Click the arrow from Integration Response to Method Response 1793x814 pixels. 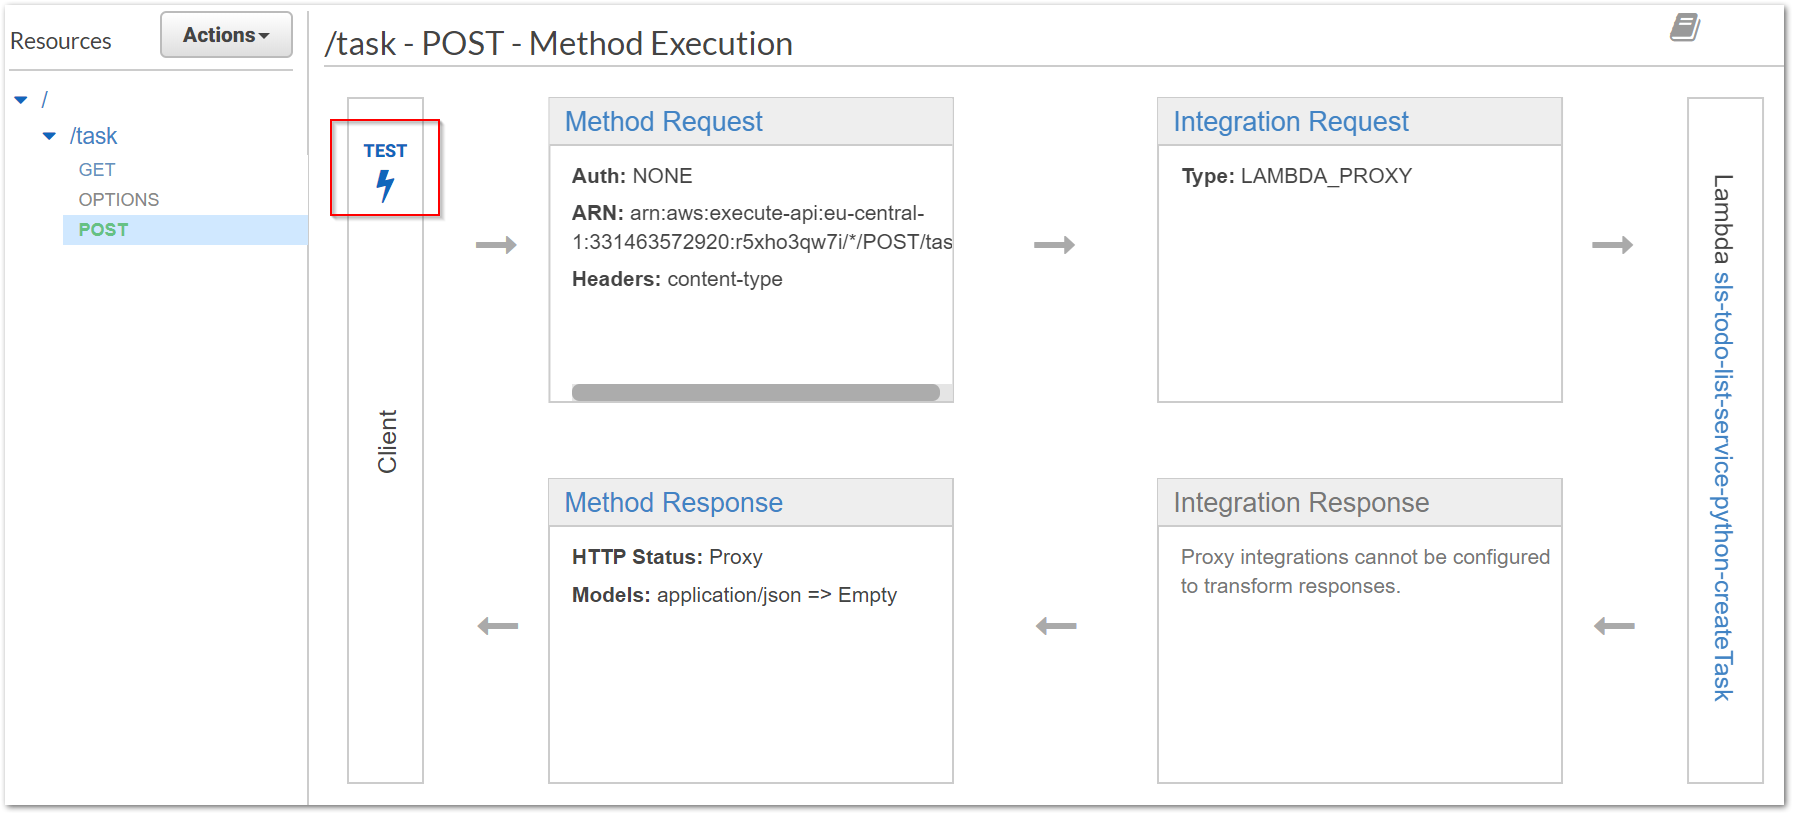tap(1056, 627)
